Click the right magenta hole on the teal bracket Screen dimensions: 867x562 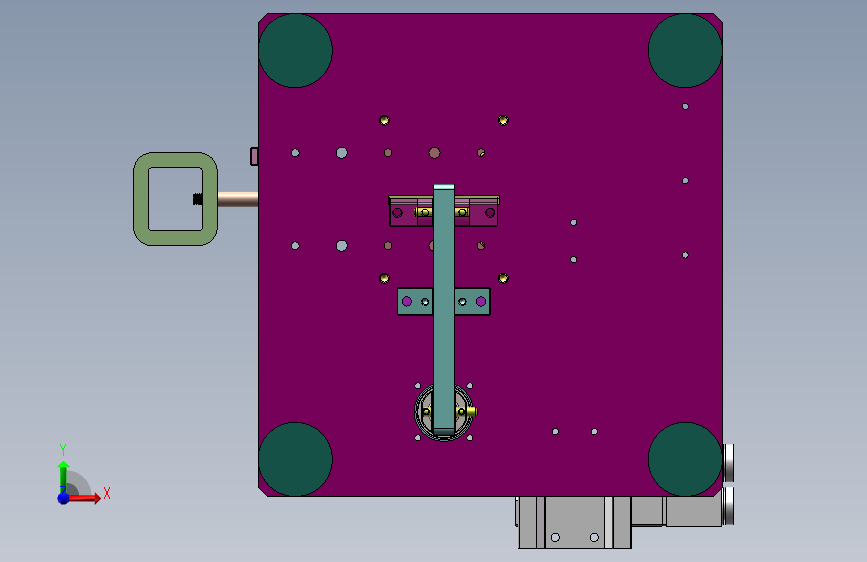click(481, 301)
